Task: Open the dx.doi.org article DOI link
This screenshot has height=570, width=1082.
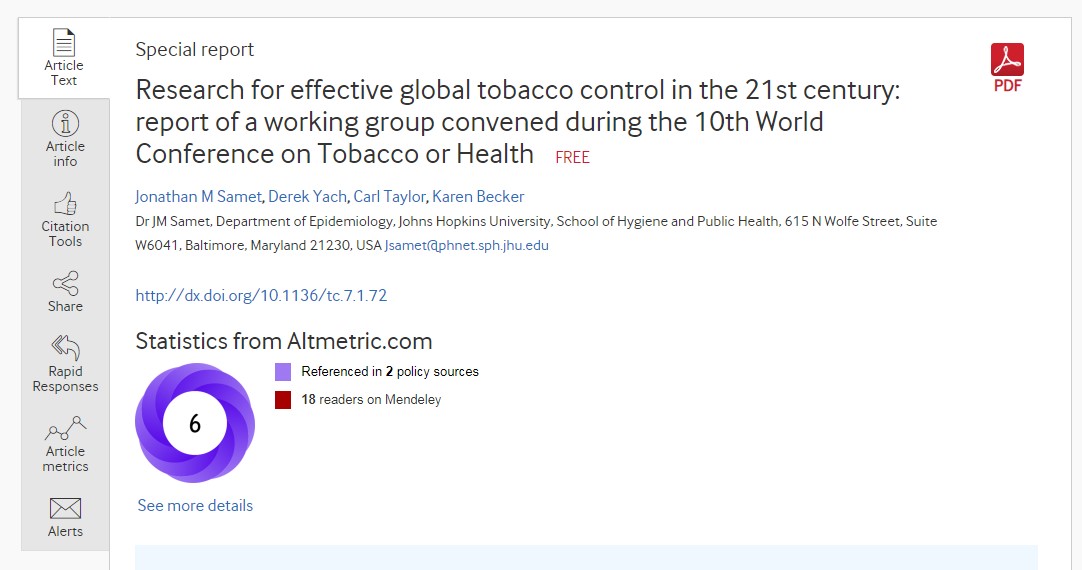Action: click(261, 295)
